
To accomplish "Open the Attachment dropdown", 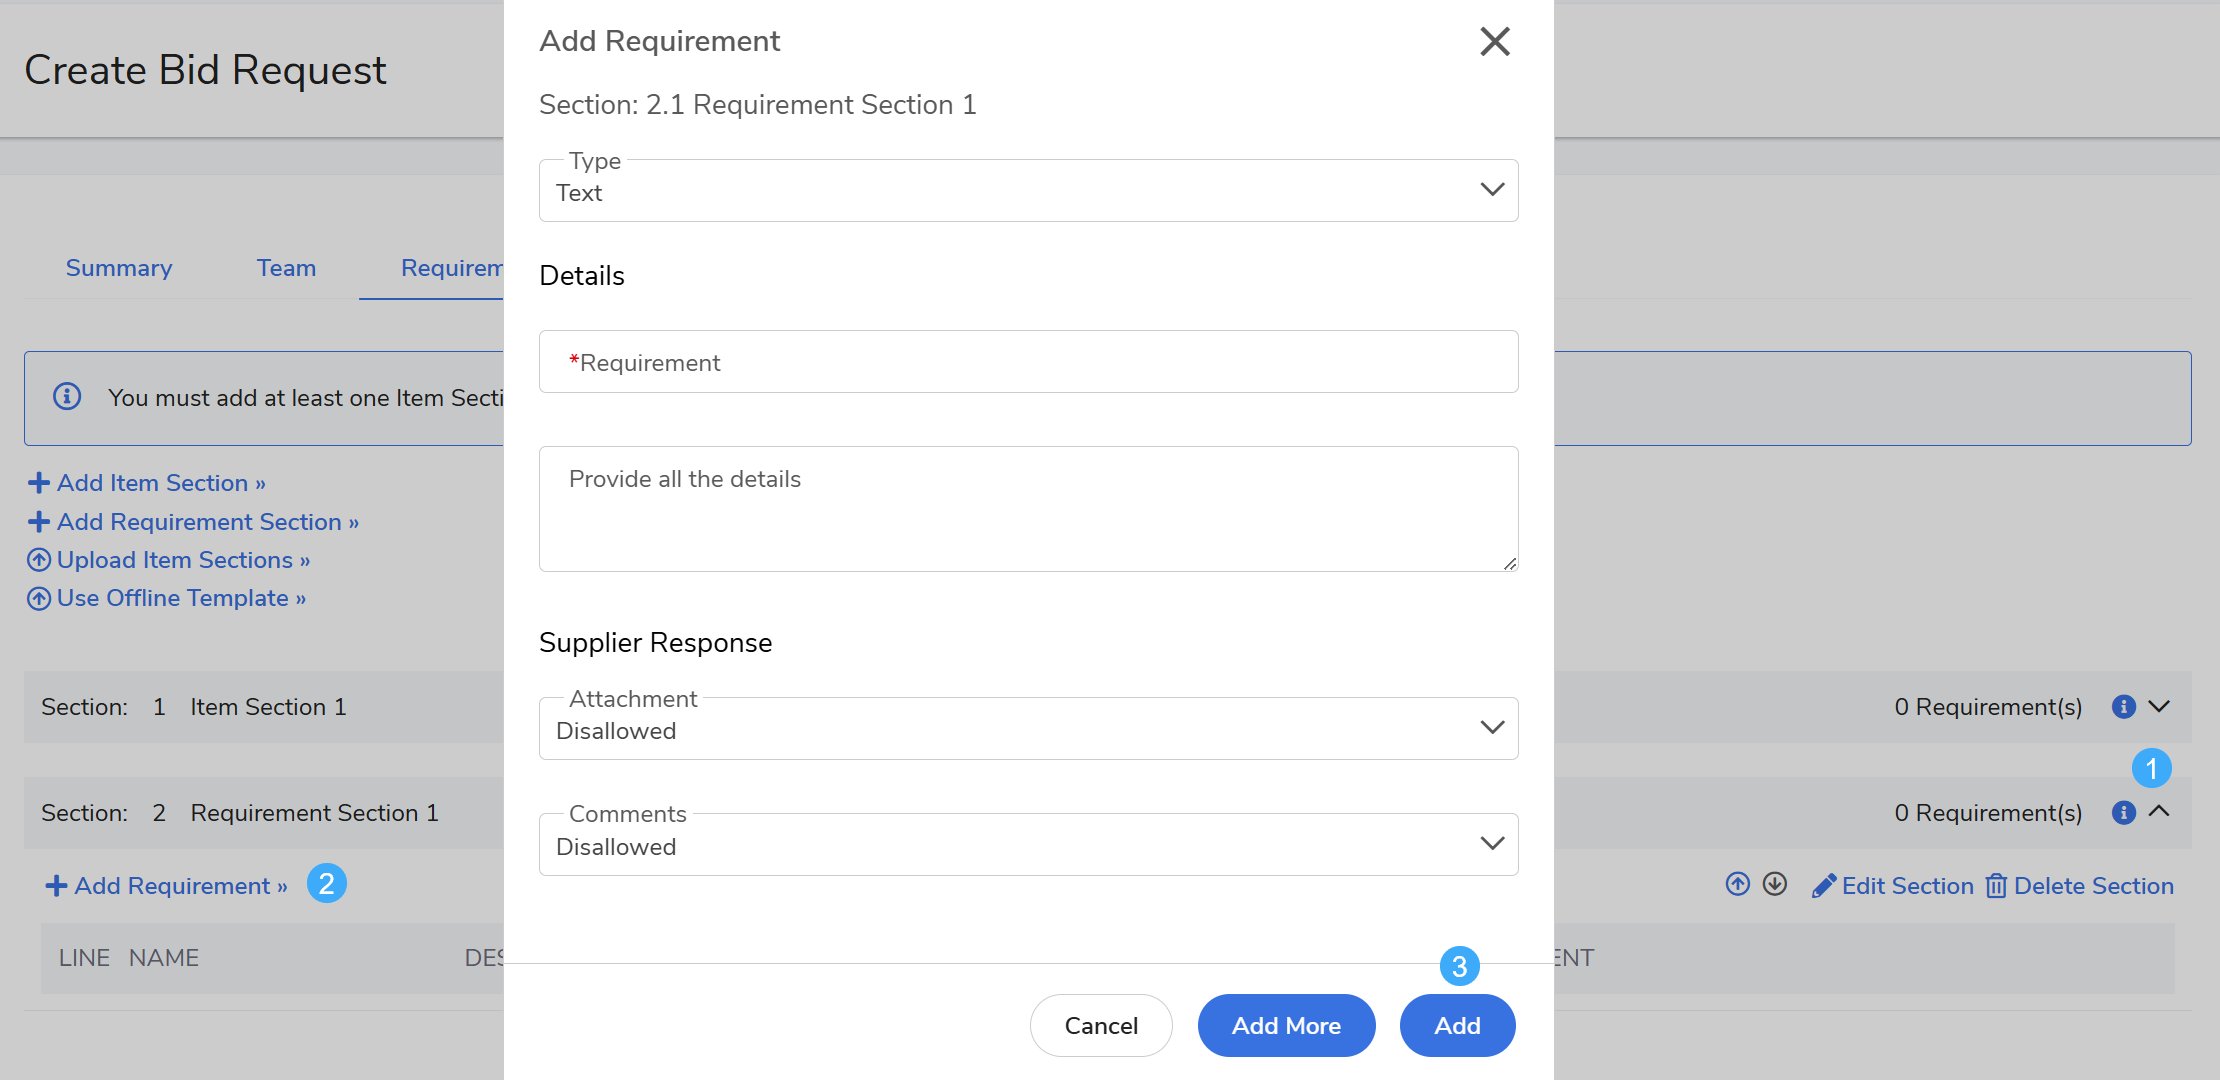I will pyautogui.click(x=1028, y=729).
